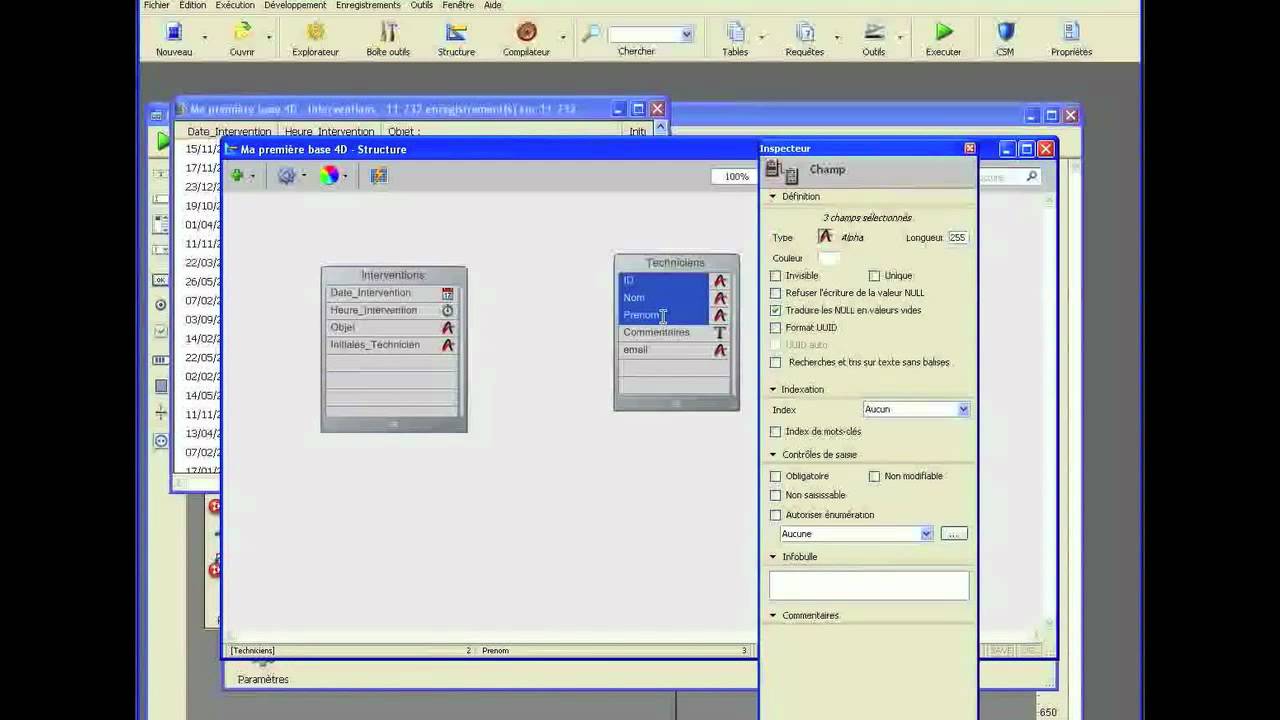Enable the Invisible checkbox
The height and width of the screenshot is (720, 1280).
point(775,276)
